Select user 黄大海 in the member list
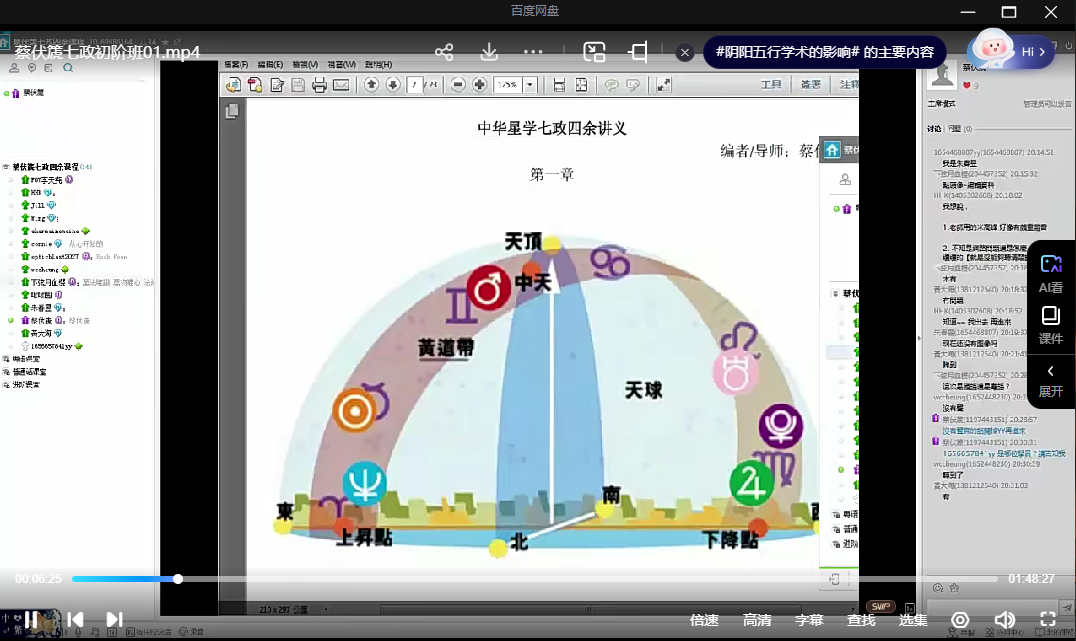This screenshot has height=641, width=1076. (41, 333)
